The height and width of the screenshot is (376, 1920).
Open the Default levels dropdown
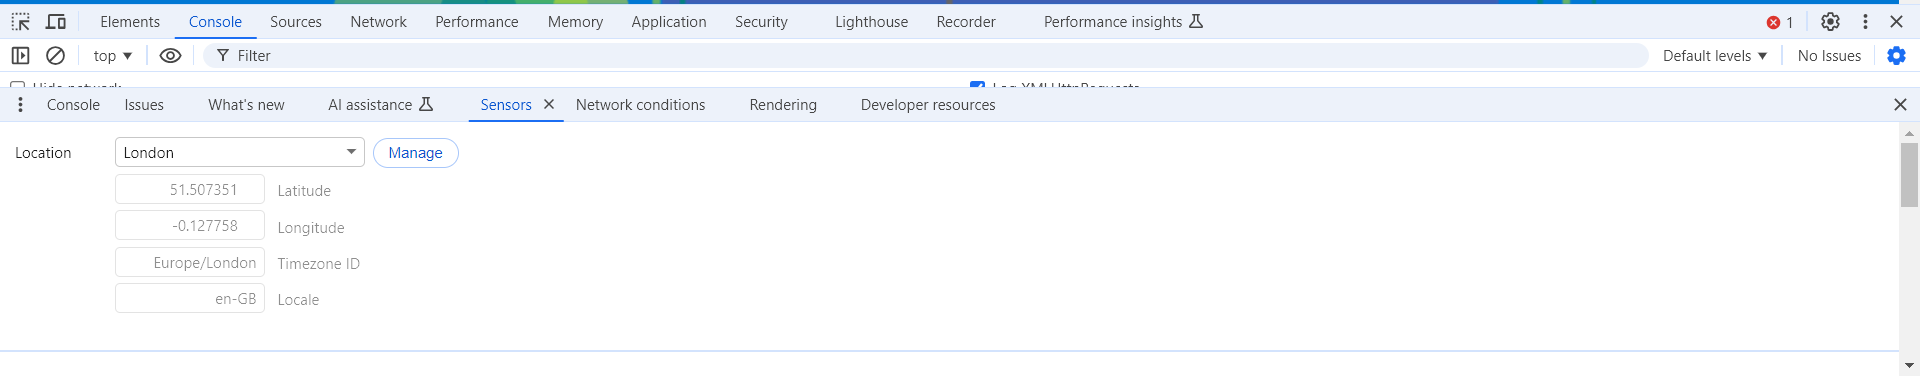(x=1715, y=56)
